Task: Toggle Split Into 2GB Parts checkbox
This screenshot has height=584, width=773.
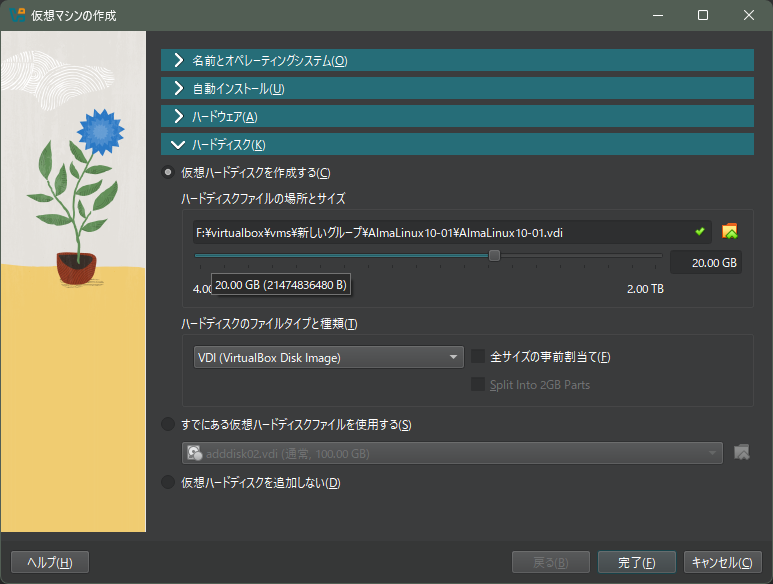Action: [x=478, y=384]
